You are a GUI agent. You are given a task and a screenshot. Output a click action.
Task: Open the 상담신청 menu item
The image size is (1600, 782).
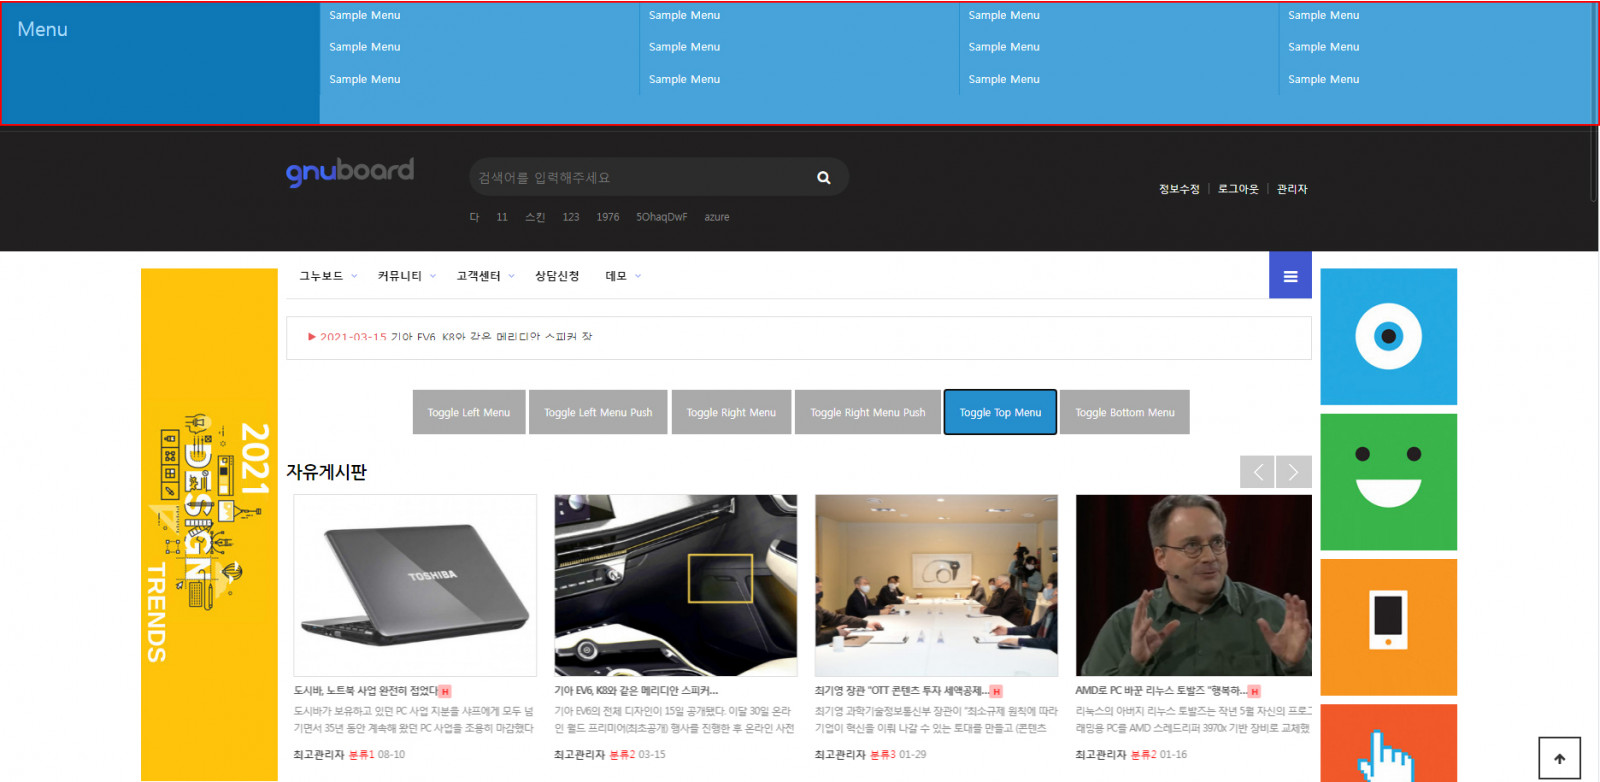click(x=557, y=276)
